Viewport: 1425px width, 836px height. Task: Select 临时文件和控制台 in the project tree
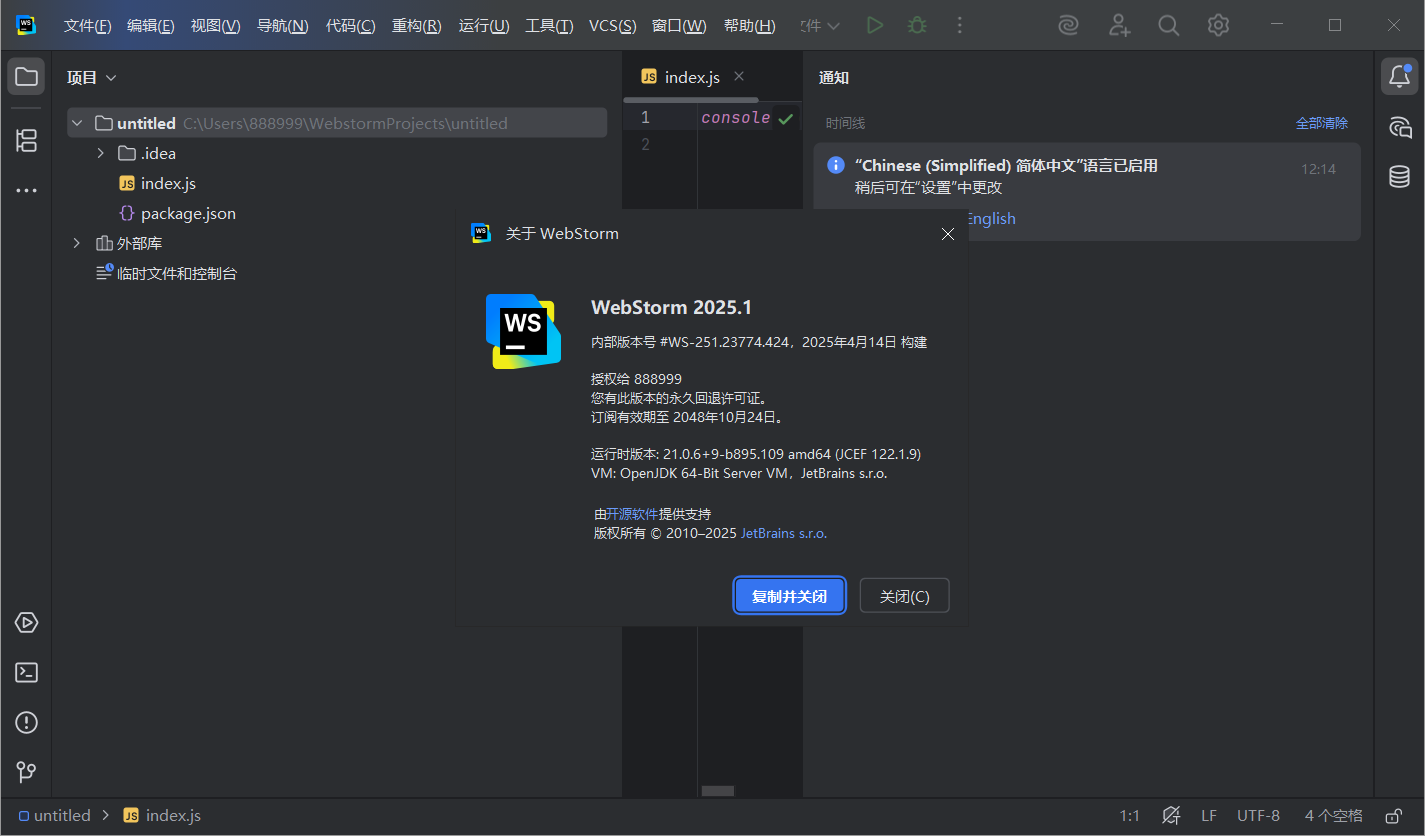tap(177, 273)
